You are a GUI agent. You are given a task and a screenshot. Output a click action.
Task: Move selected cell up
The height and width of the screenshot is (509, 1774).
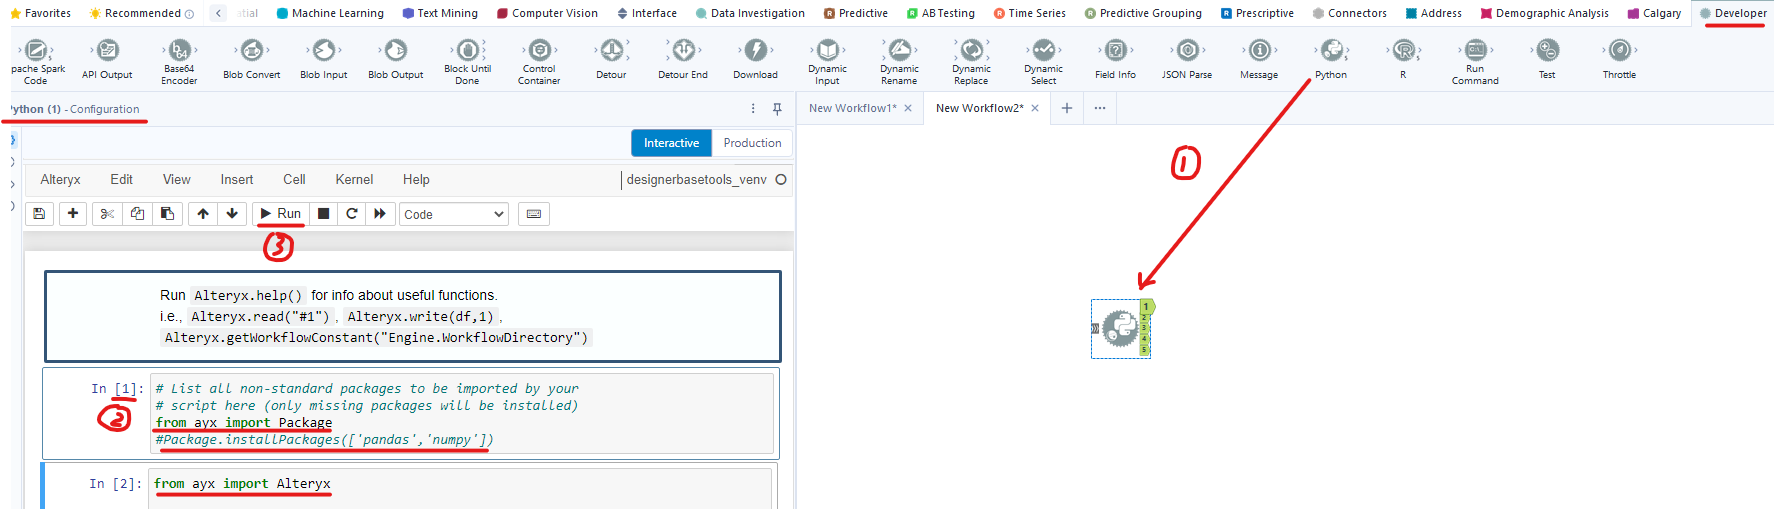click(x=203, y=213)
